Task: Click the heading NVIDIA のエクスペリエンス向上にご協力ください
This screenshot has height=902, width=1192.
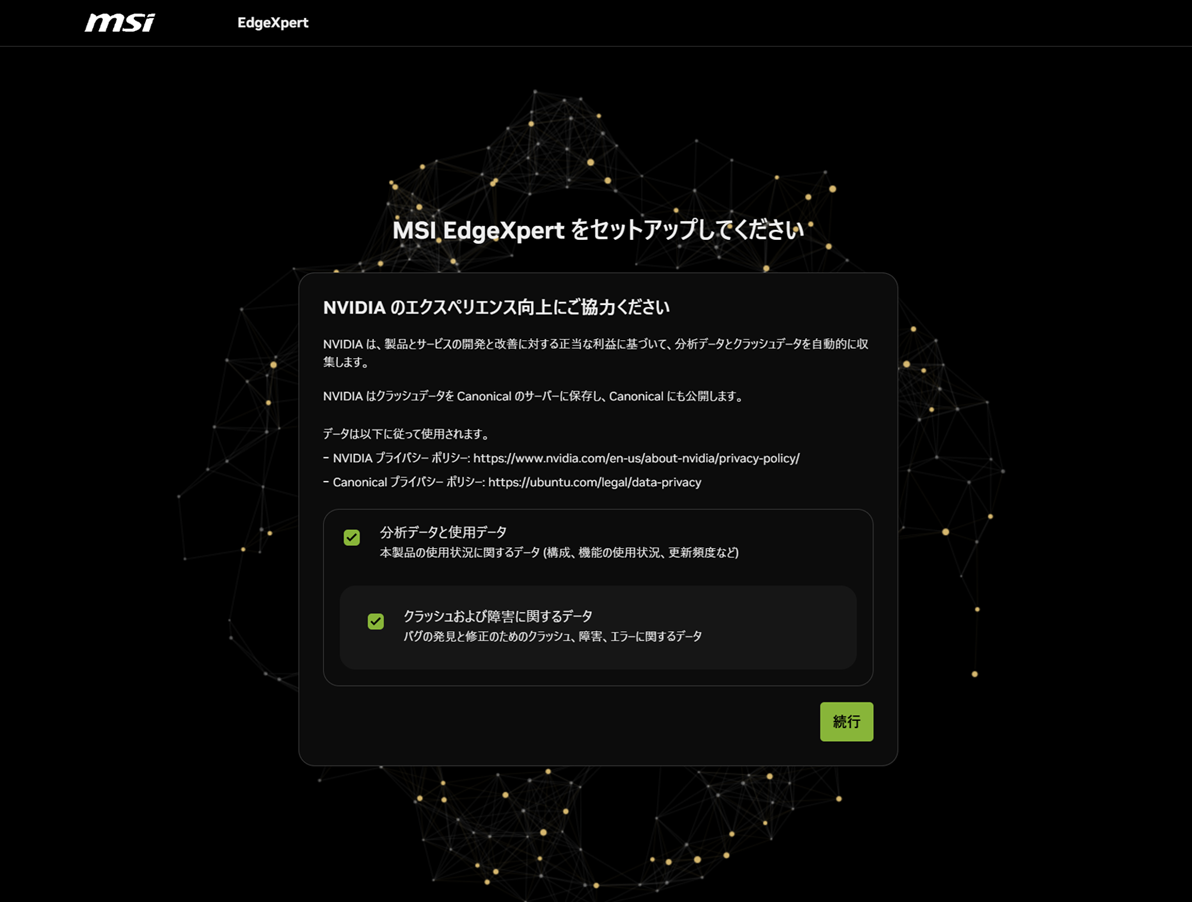Action: [x=496, y=307]
